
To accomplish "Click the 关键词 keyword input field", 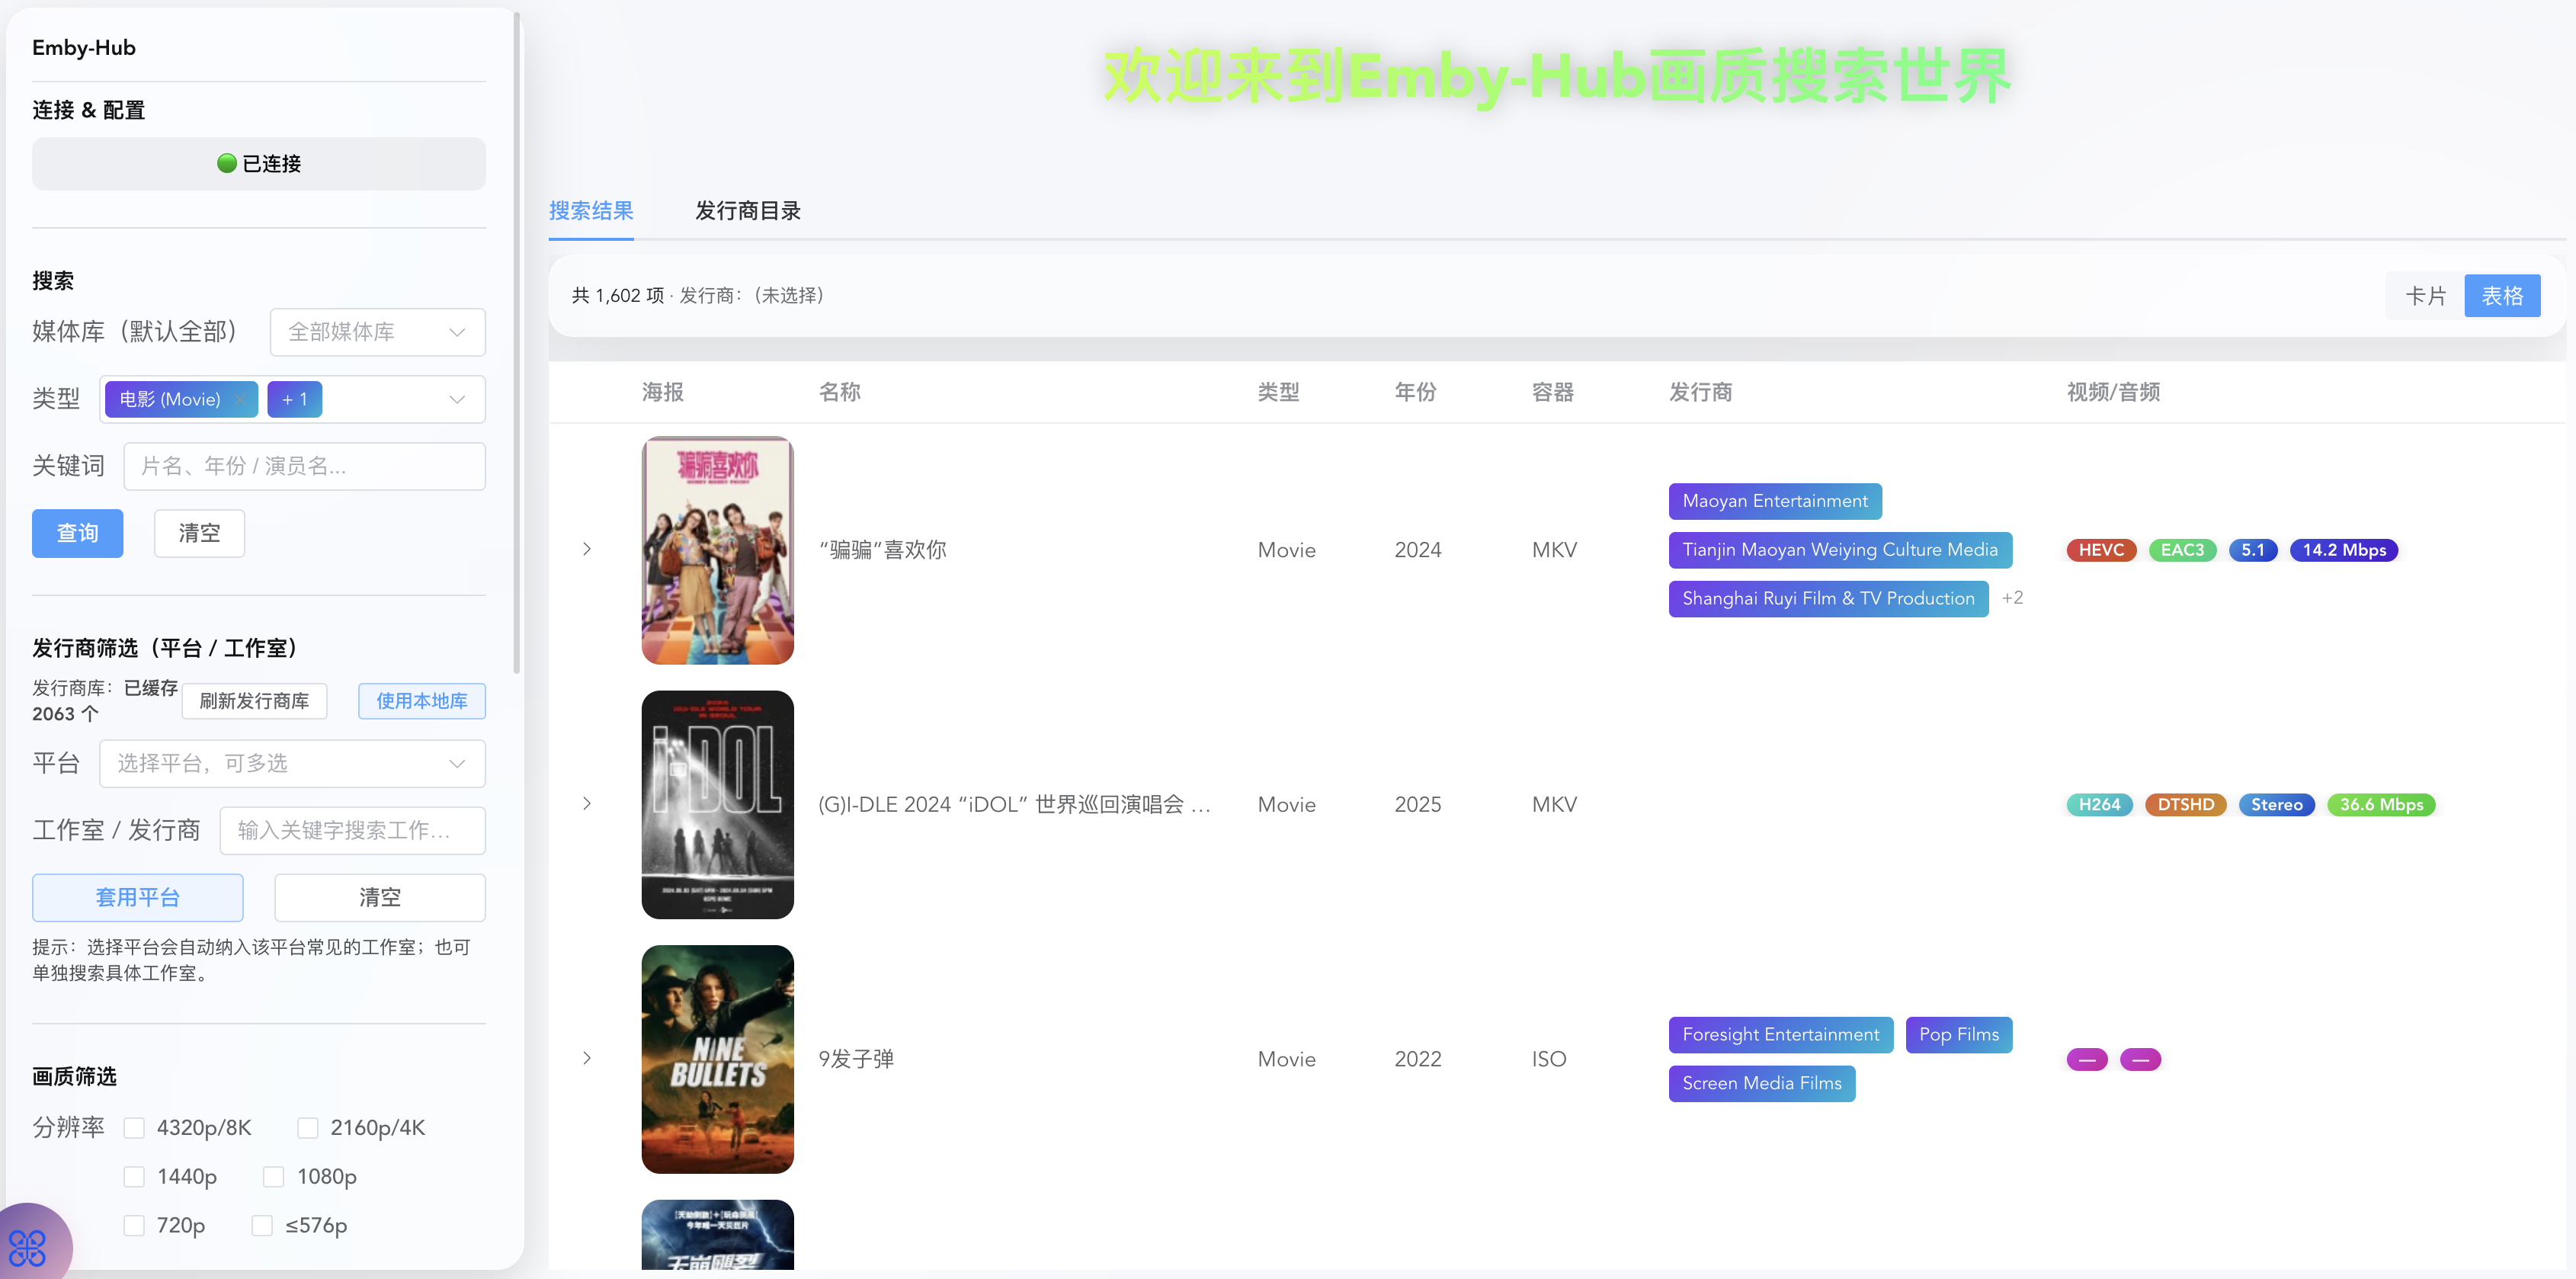I will point(304,466).
